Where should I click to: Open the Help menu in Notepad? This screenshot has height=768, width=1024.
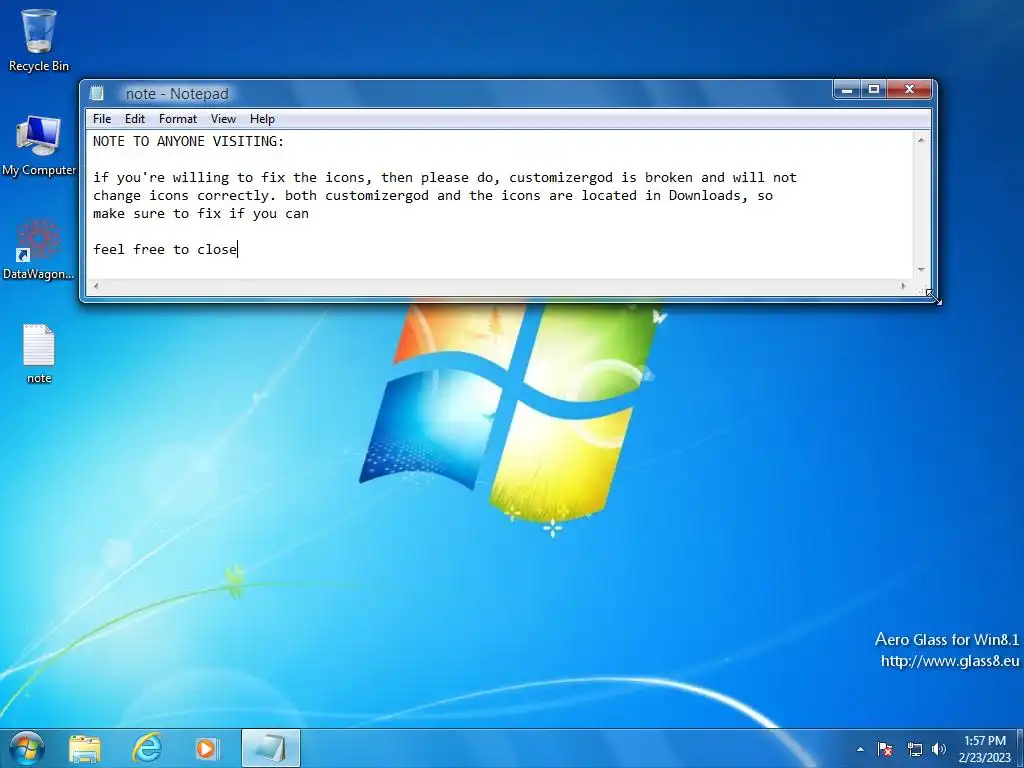point(262,119)
